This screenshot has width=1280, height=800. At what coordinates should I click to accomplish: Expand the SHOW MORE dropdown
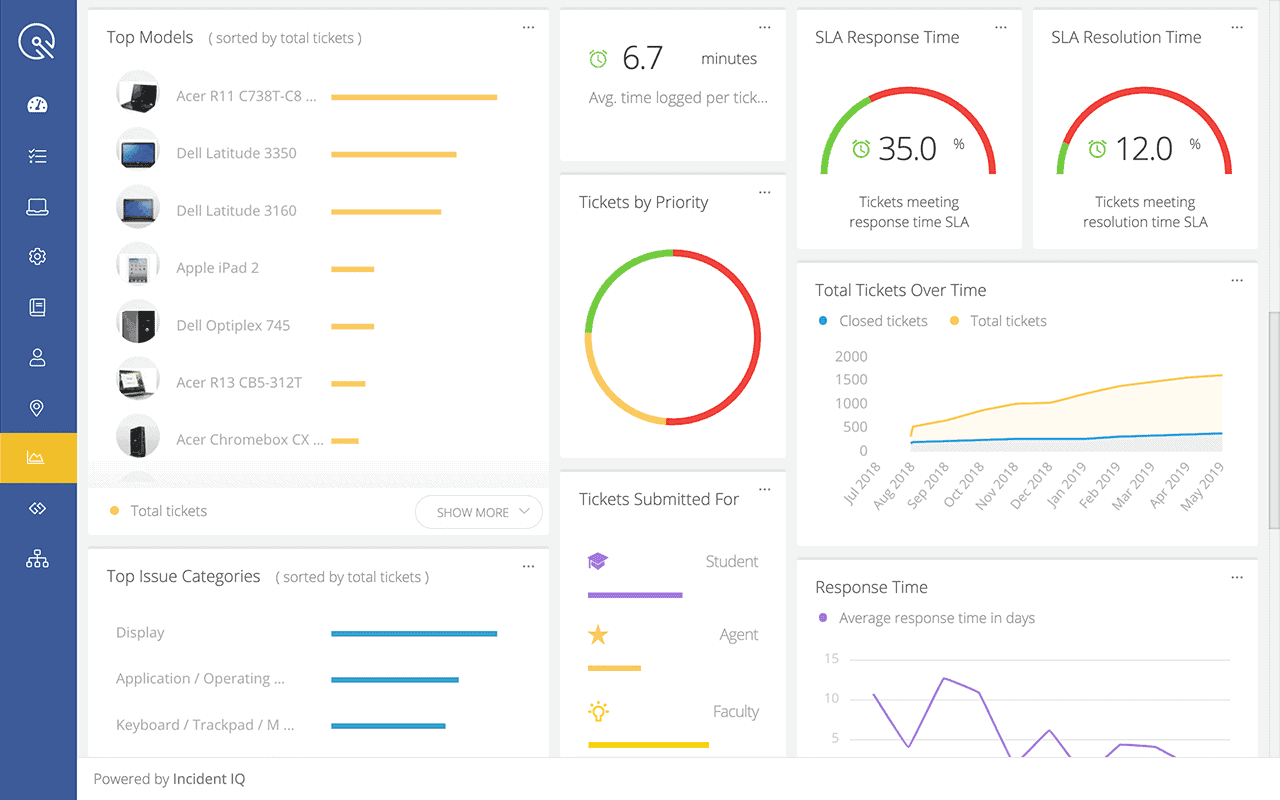[x=478, y=512]
